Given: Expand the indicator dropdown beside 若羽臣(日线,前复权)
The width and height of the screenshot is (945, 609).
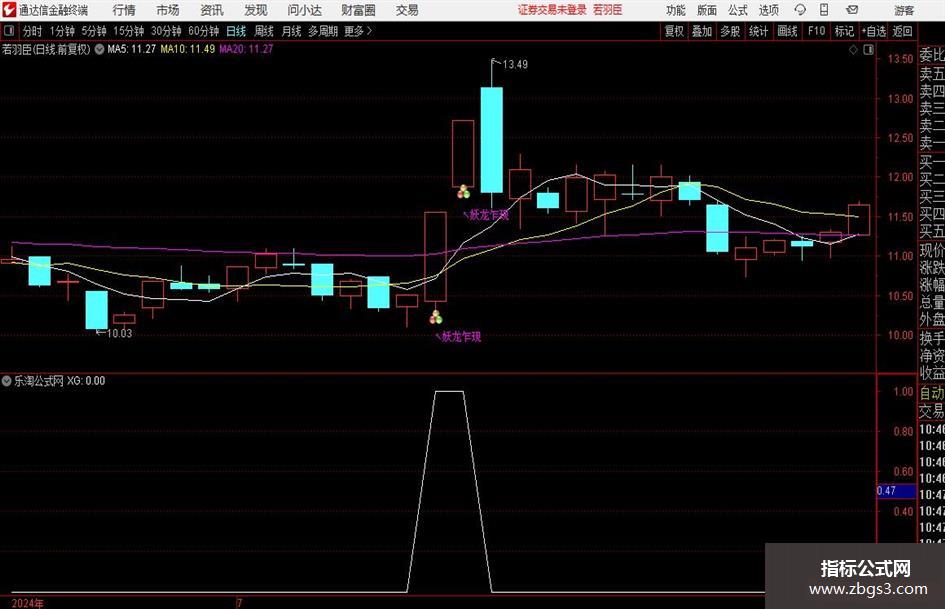Looking at the screenshot, I should pyautogui.click(x=99, y=49).
